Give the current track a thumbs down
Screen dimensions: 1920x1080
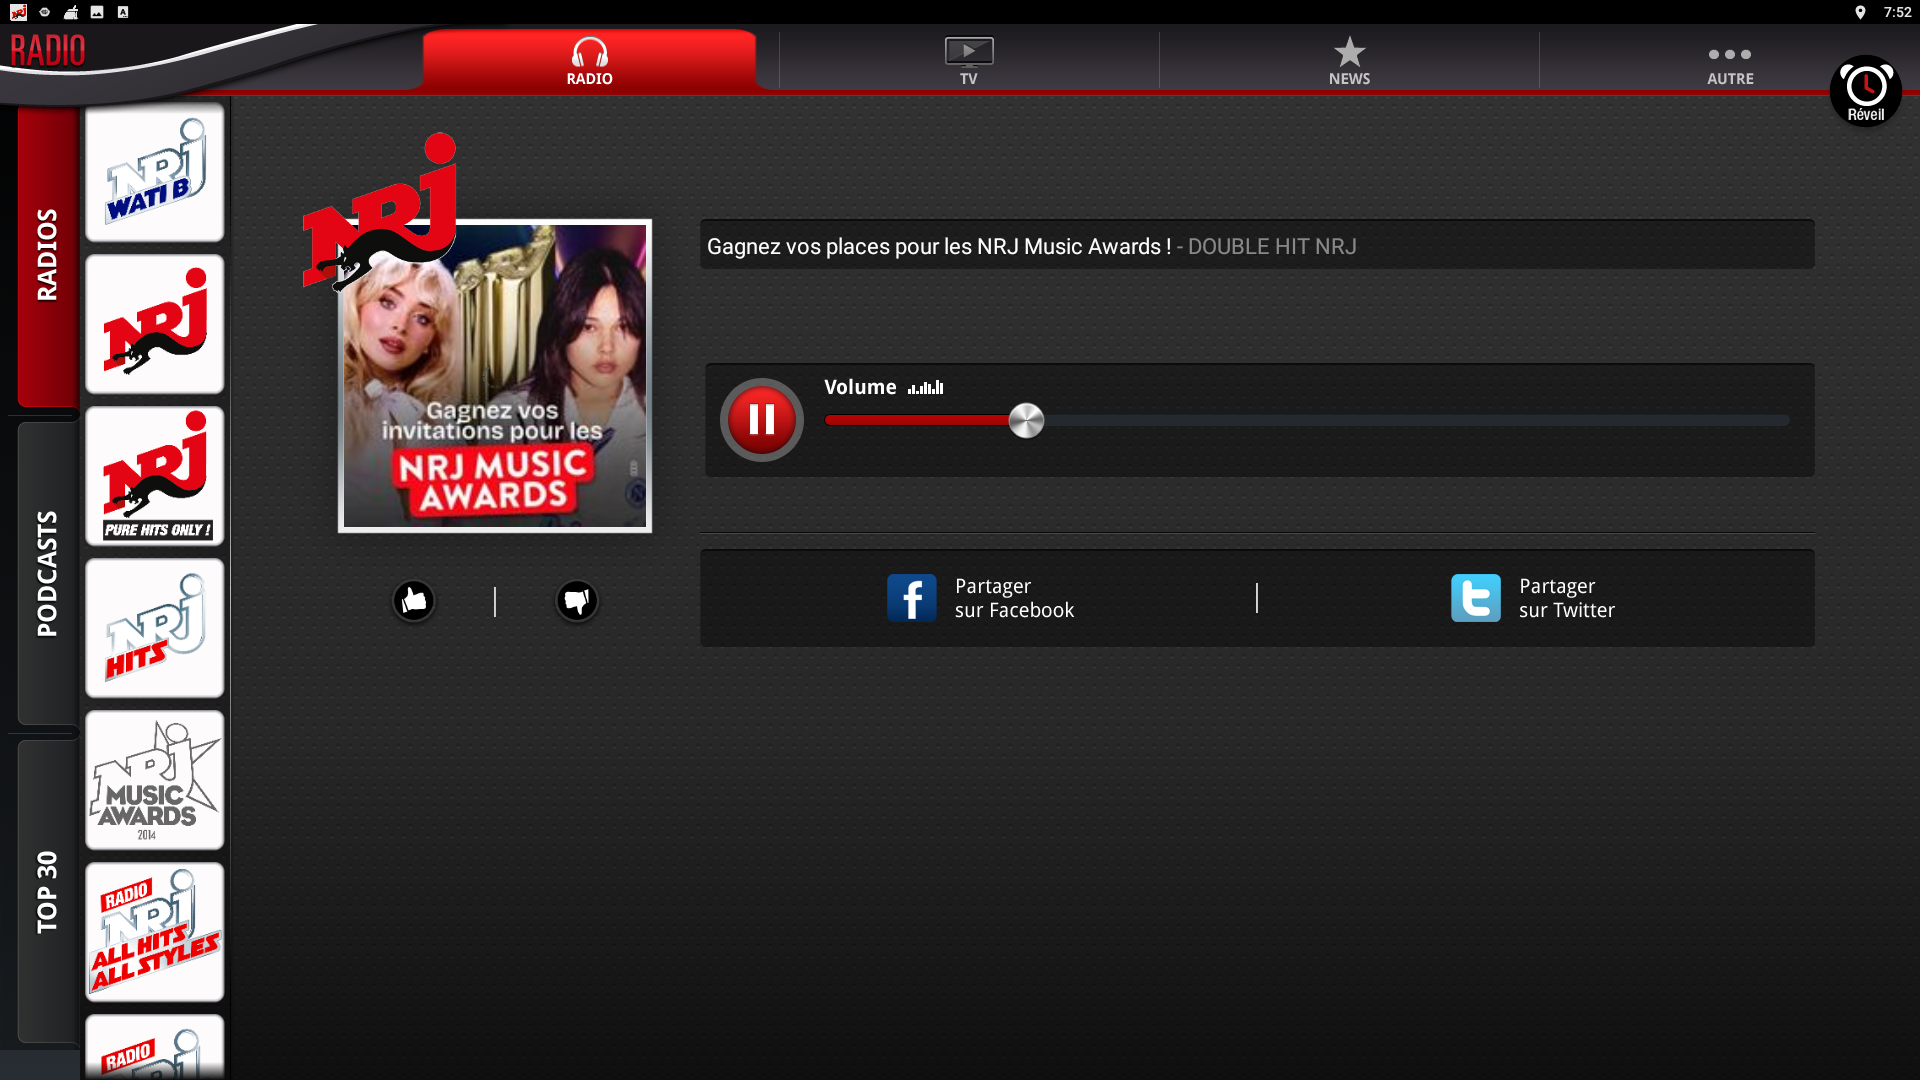point(577,600)
